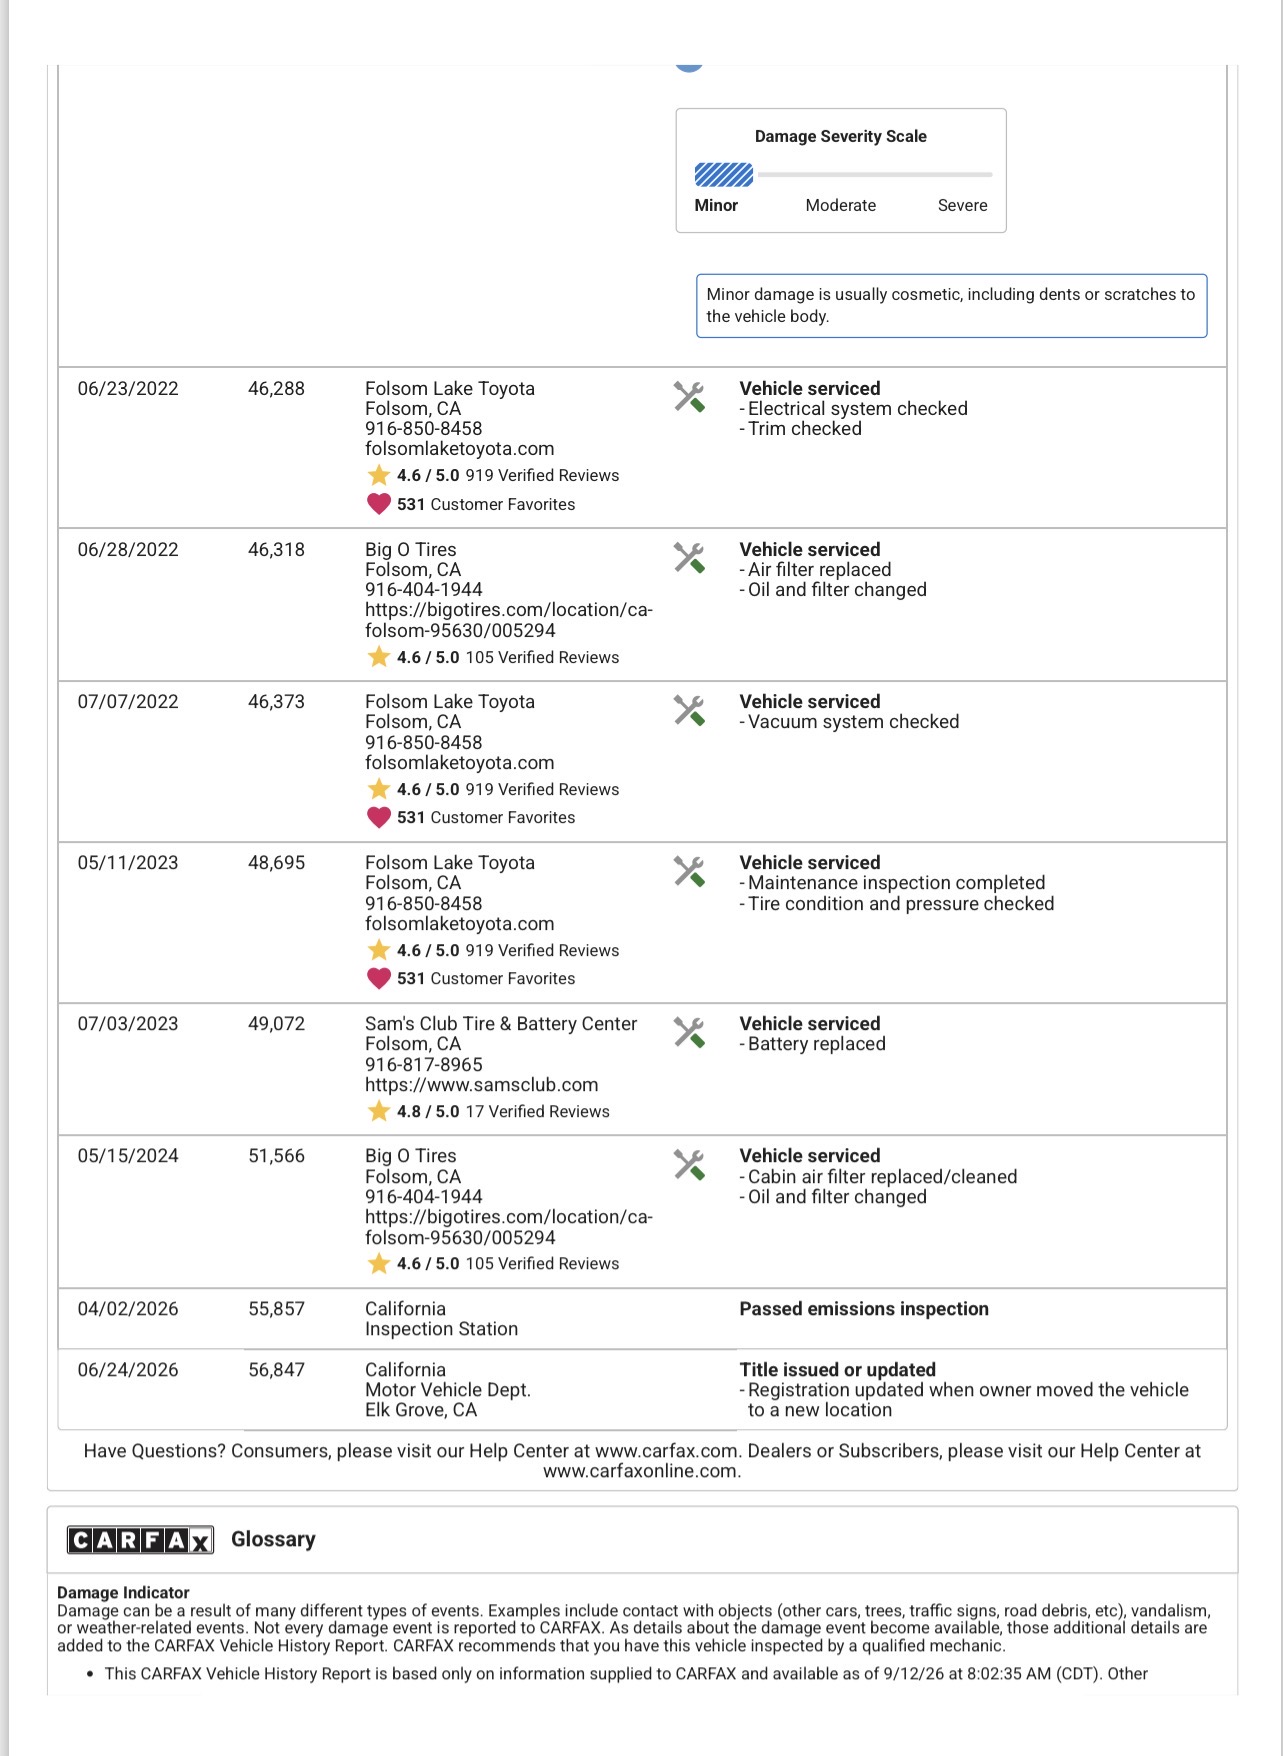Click the heart Customer Favorites icon in the 05/11/2023 row
The image size is (1283, 1756).
pos(379,978)
